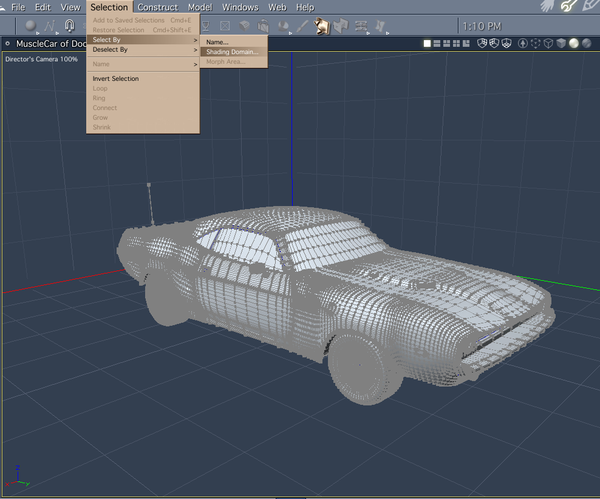Click the third shield-shaped plane icon
The image size is (600, 499).
(x=507, y=44)
